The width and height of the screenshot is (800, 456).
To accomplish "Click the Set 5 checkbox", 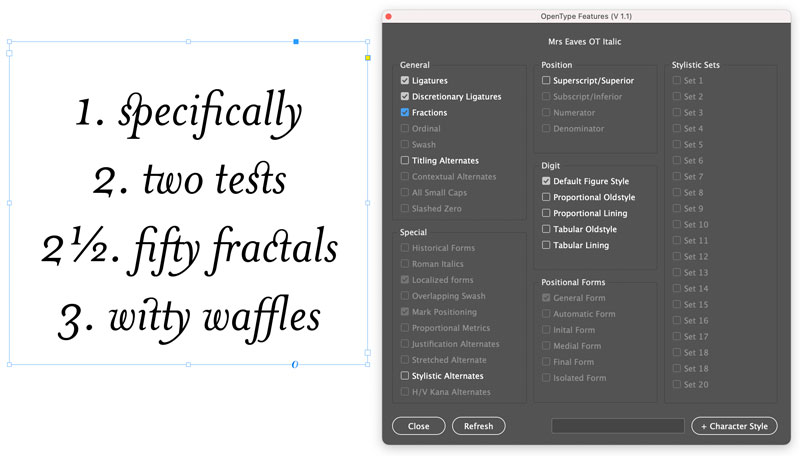I will 677,144.
